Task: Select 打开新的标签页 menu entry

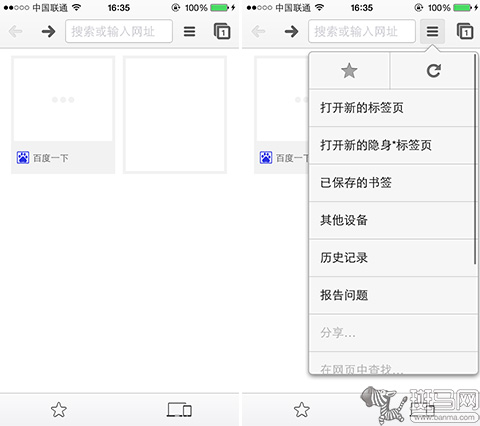Action: [392, 108]
